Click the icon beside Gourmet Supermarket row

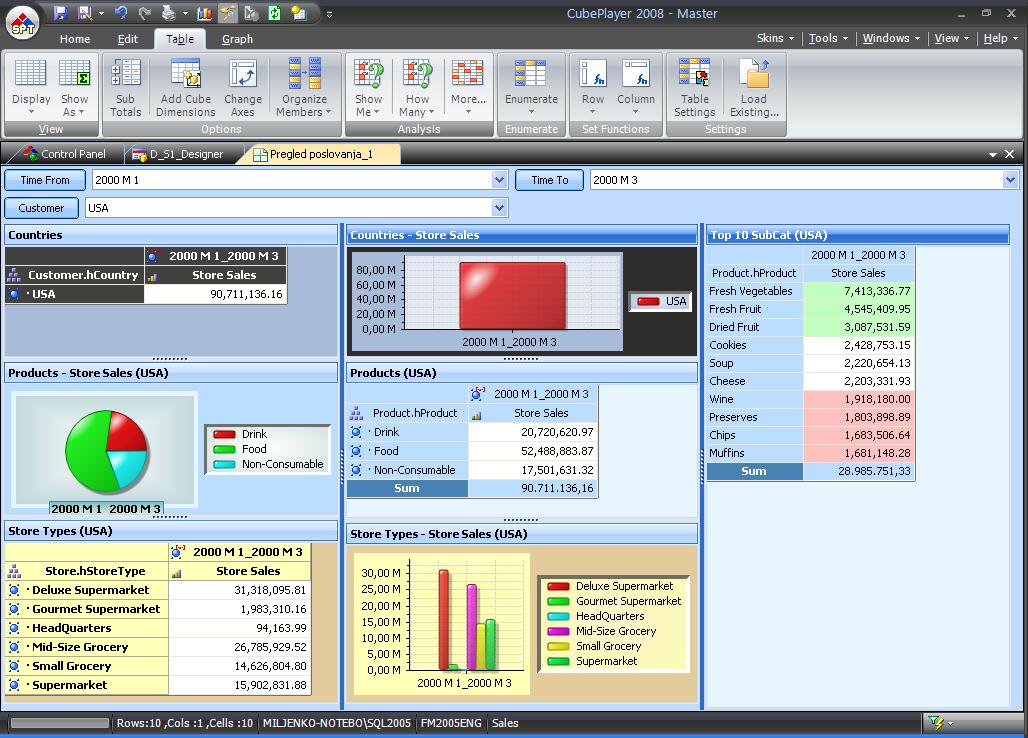click(x=14, y=609)
